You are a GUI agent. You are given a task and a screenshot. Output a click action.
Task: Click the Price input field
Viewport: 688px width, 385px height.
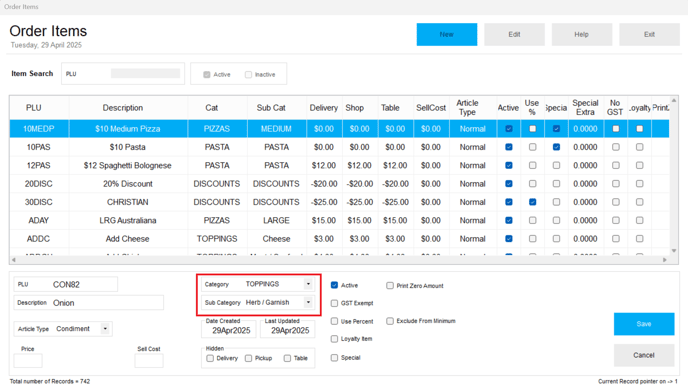point(28,361)
